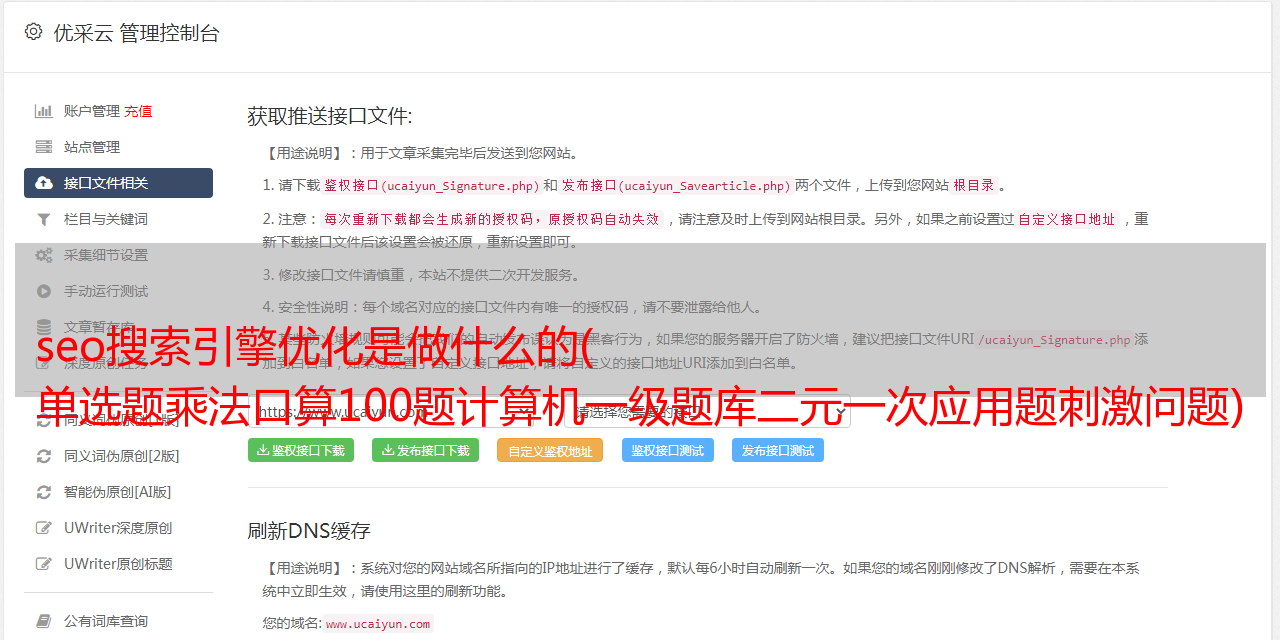Click the 根目录 highlighted text

973,186
